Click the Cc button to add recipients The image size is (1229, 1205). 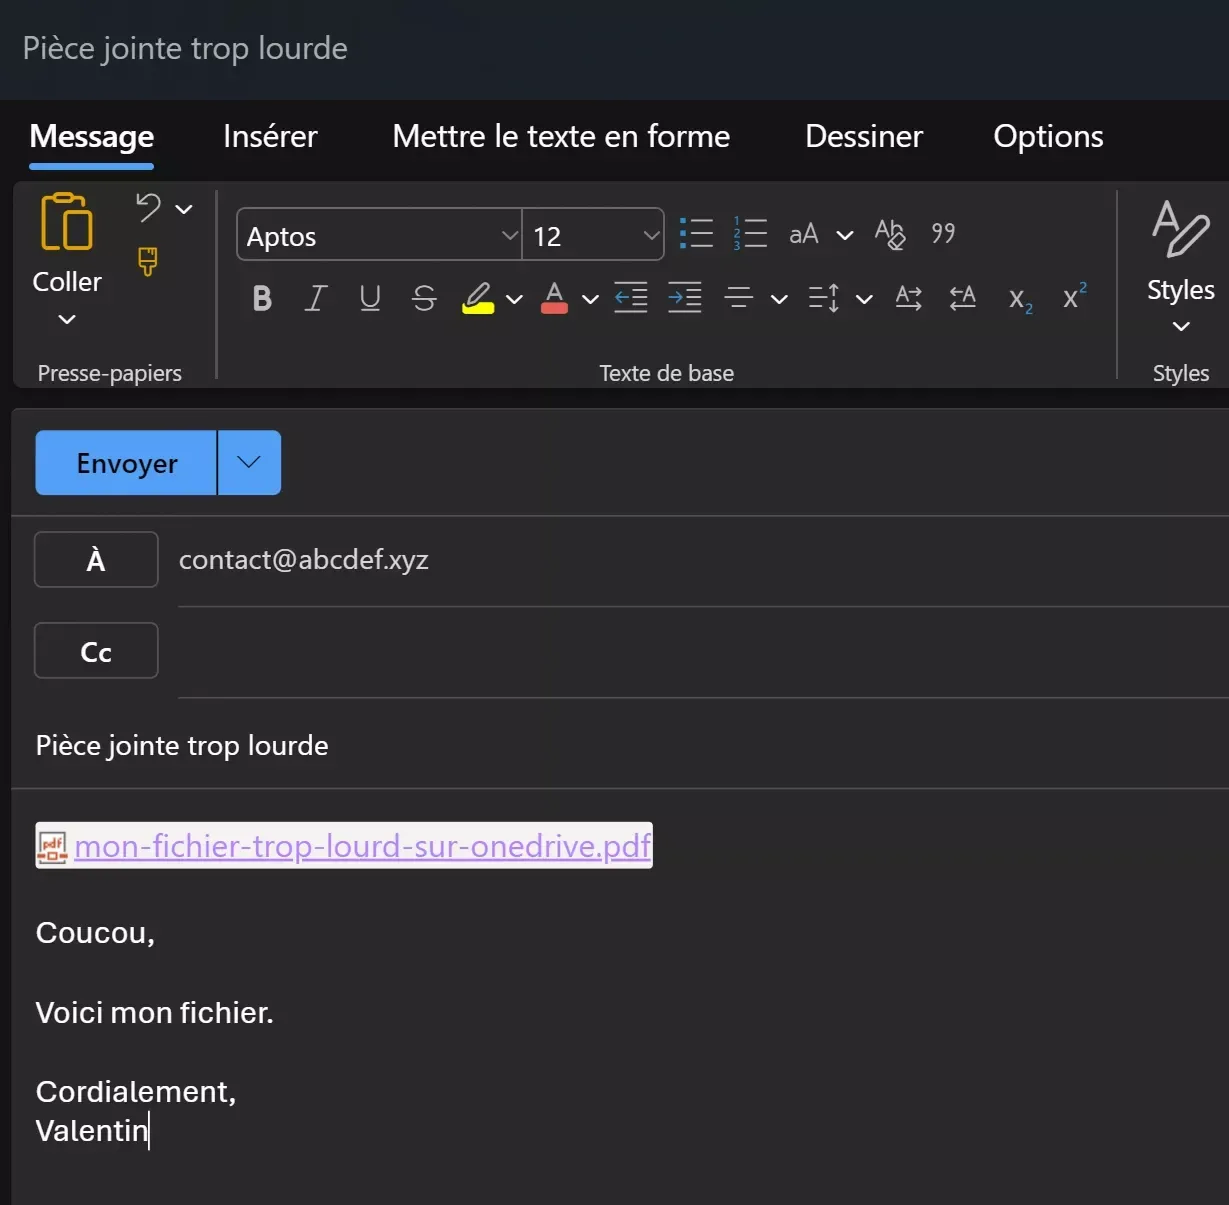point(95,650)
